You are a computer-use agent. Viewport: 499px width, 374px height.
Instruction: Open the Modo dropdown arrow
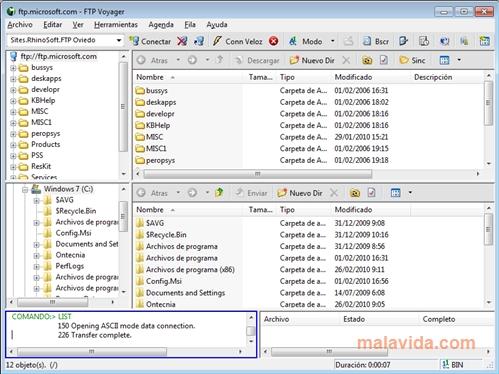pos(332,41)
